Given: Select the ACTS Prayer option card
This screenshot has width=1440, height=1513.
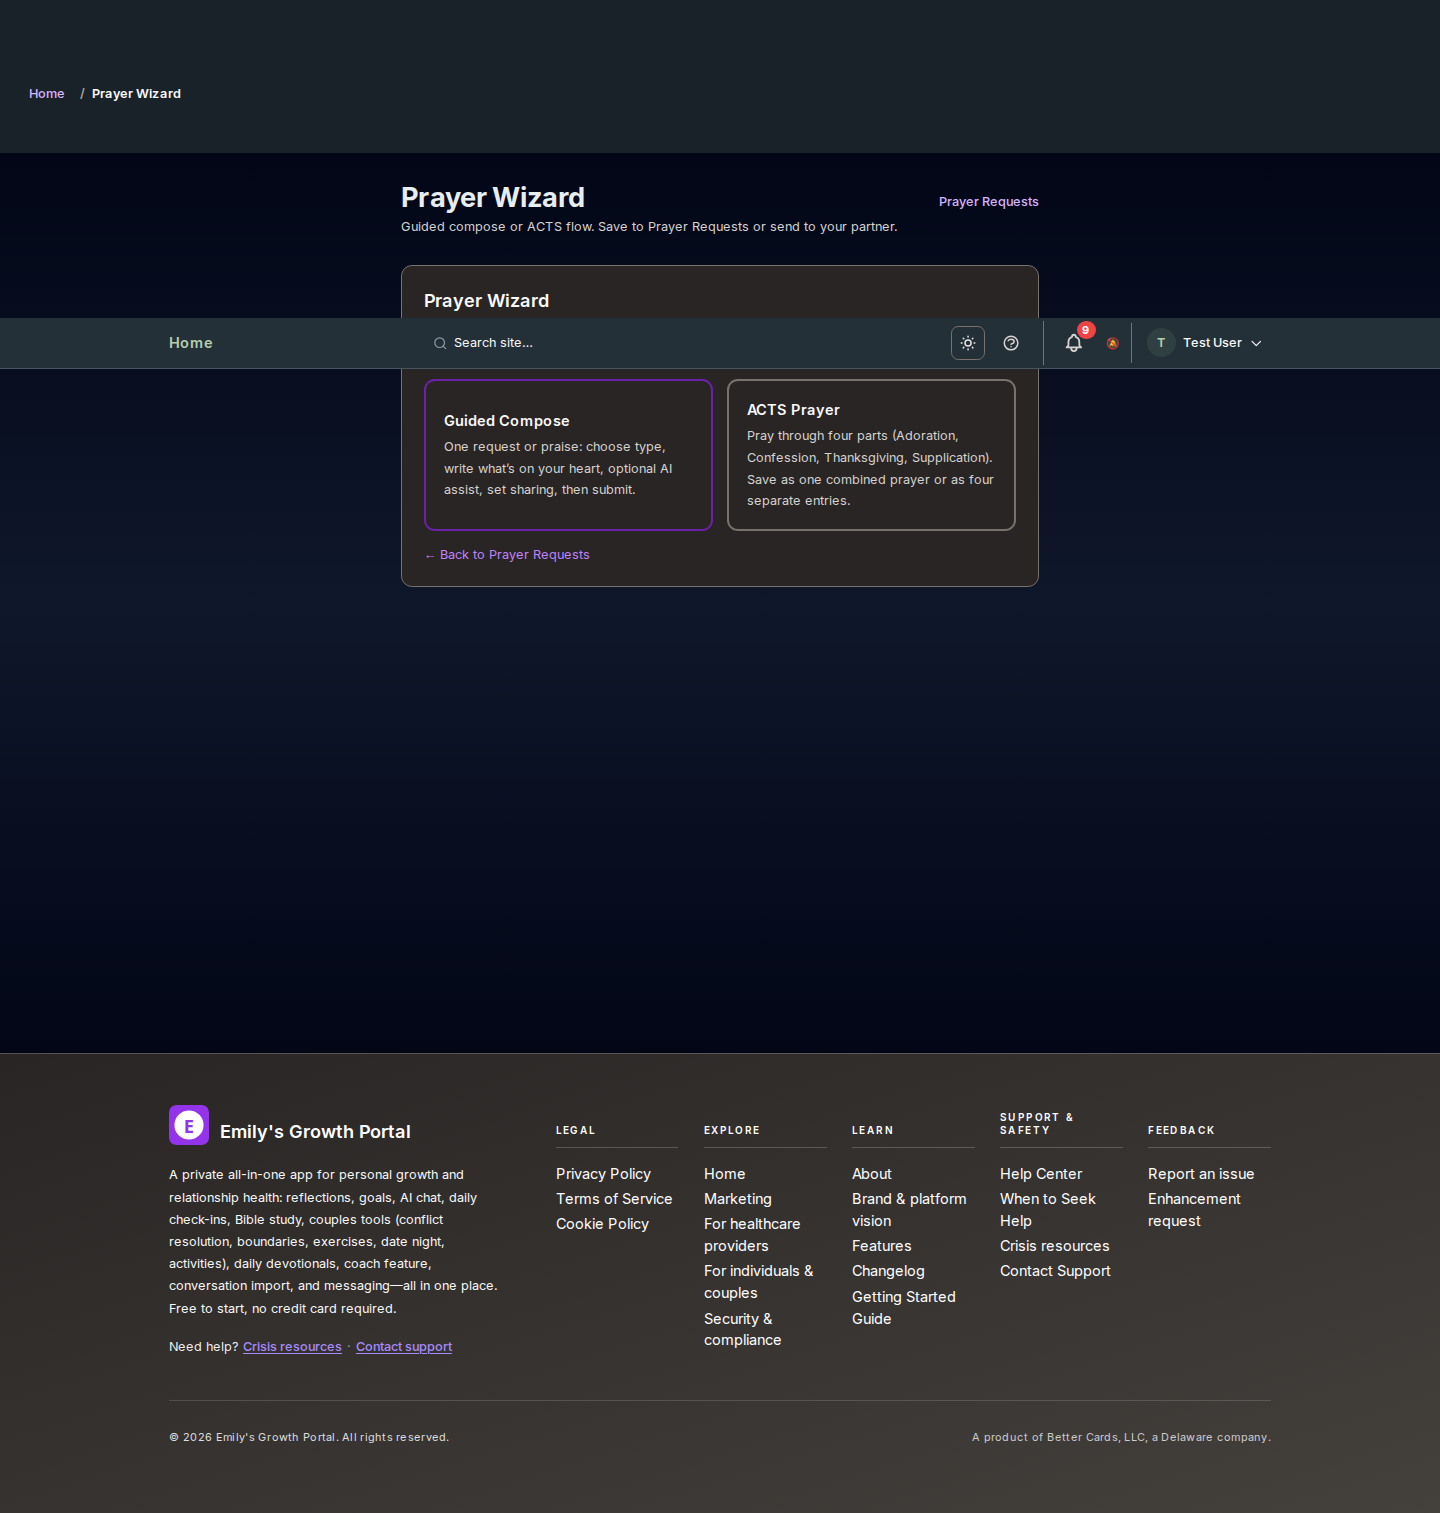Looking at the screenshot, I should click(x=870, y=455).
